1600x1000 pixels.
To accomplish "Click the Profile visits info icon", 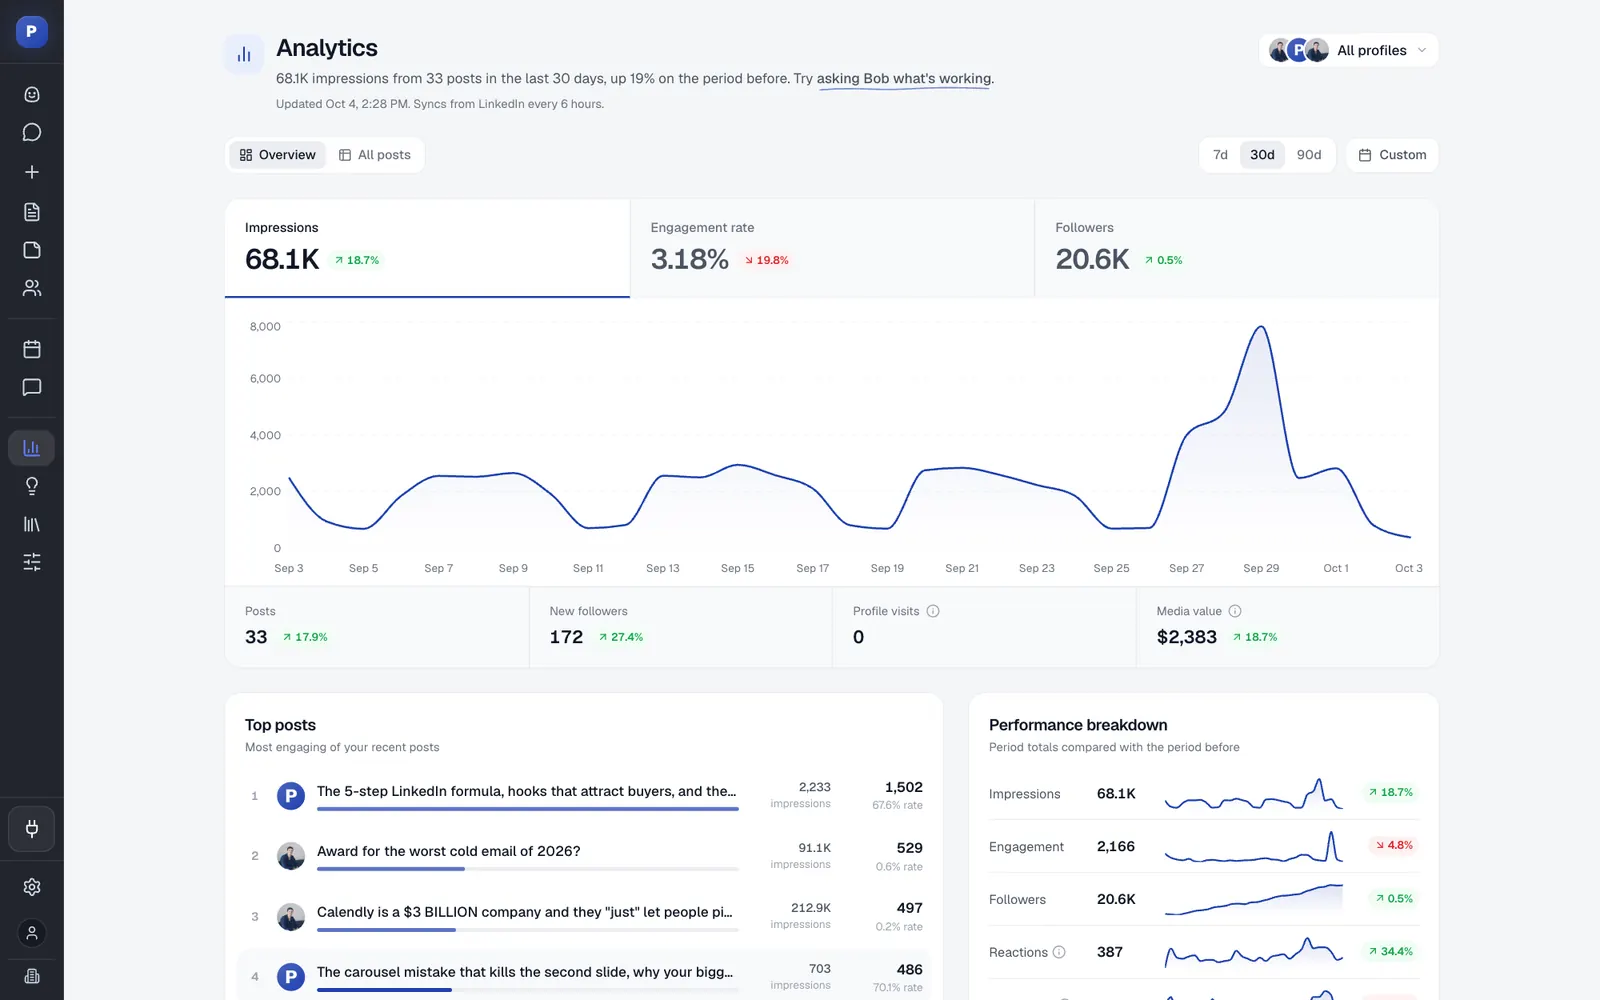I will pyautogui.click(x=933, y=611).
